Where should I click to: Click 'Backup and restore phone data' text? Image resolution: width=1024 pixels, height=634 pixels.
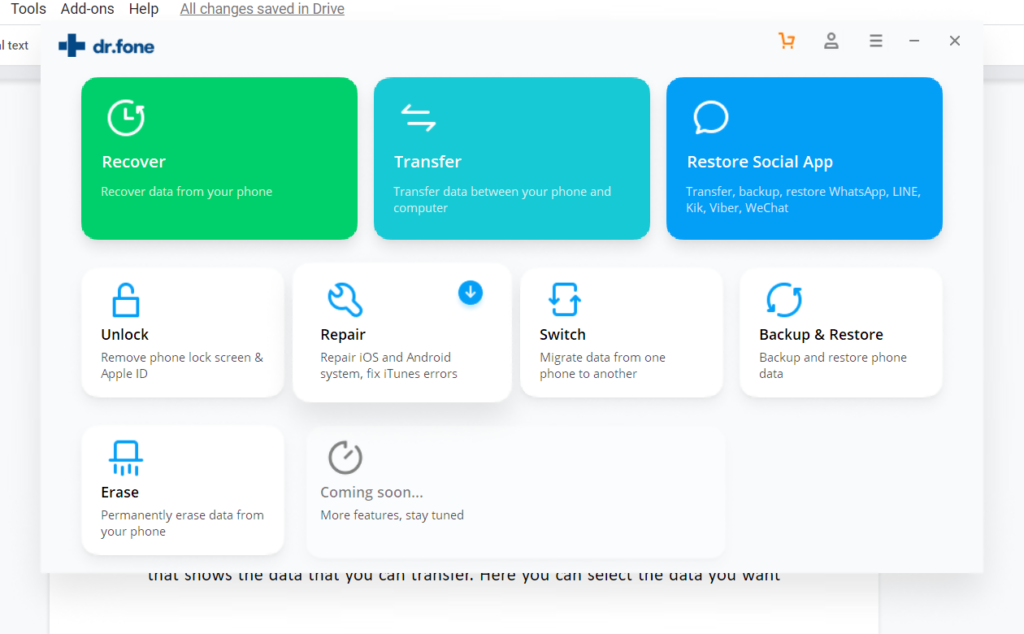[x=833, y=366]
